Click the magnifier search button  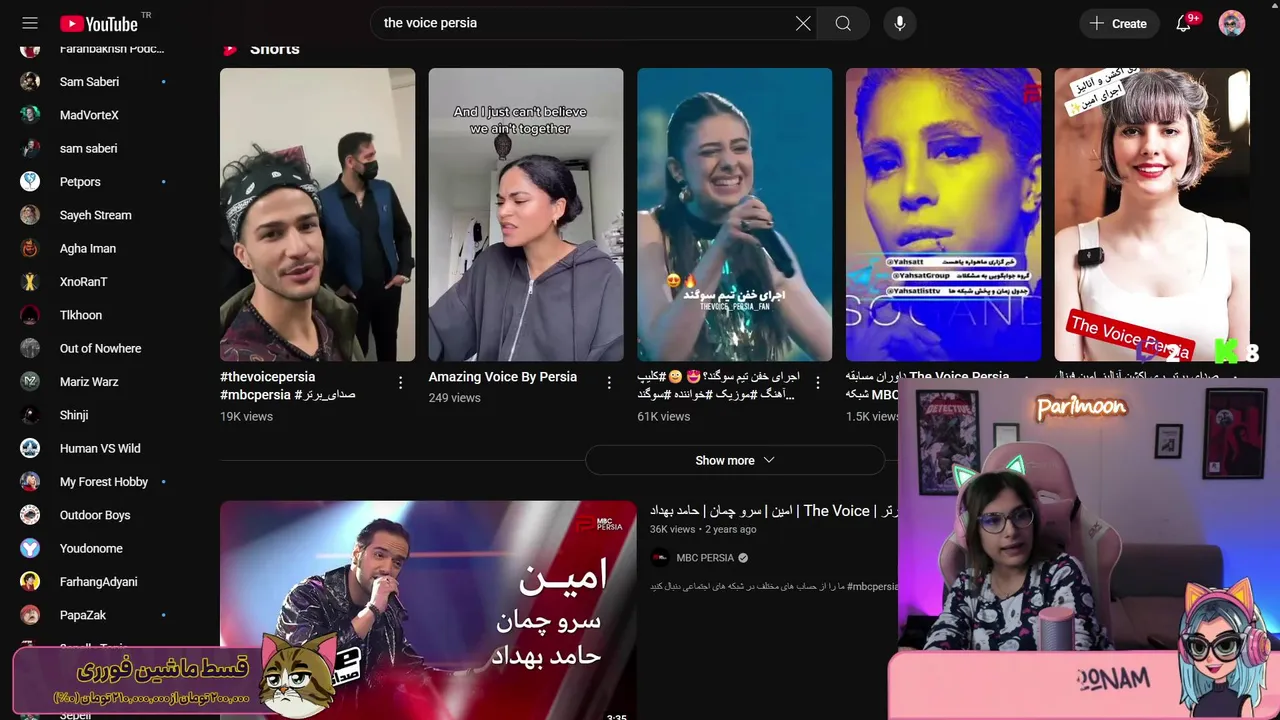click(843, 23)
